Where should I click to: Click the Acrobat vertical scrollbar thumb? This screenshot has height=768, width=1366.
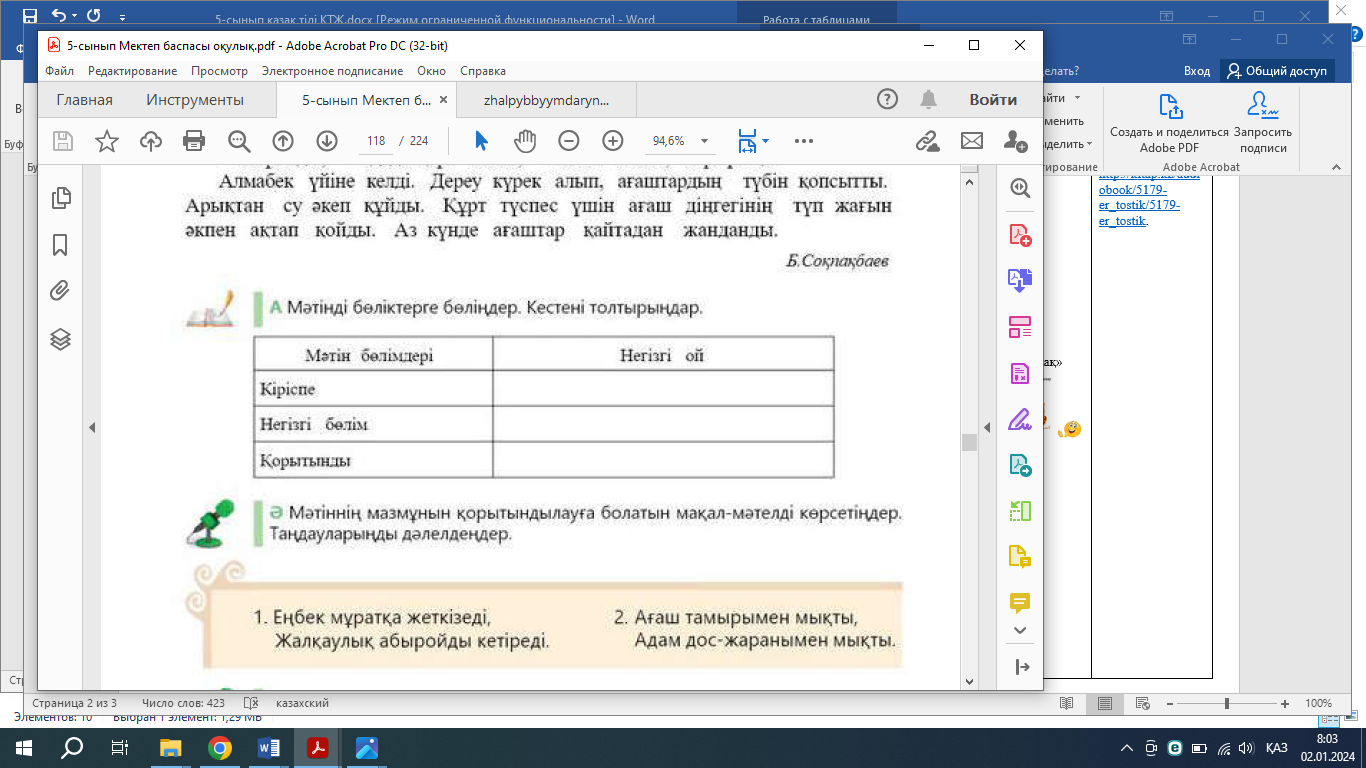click(968, 443)
